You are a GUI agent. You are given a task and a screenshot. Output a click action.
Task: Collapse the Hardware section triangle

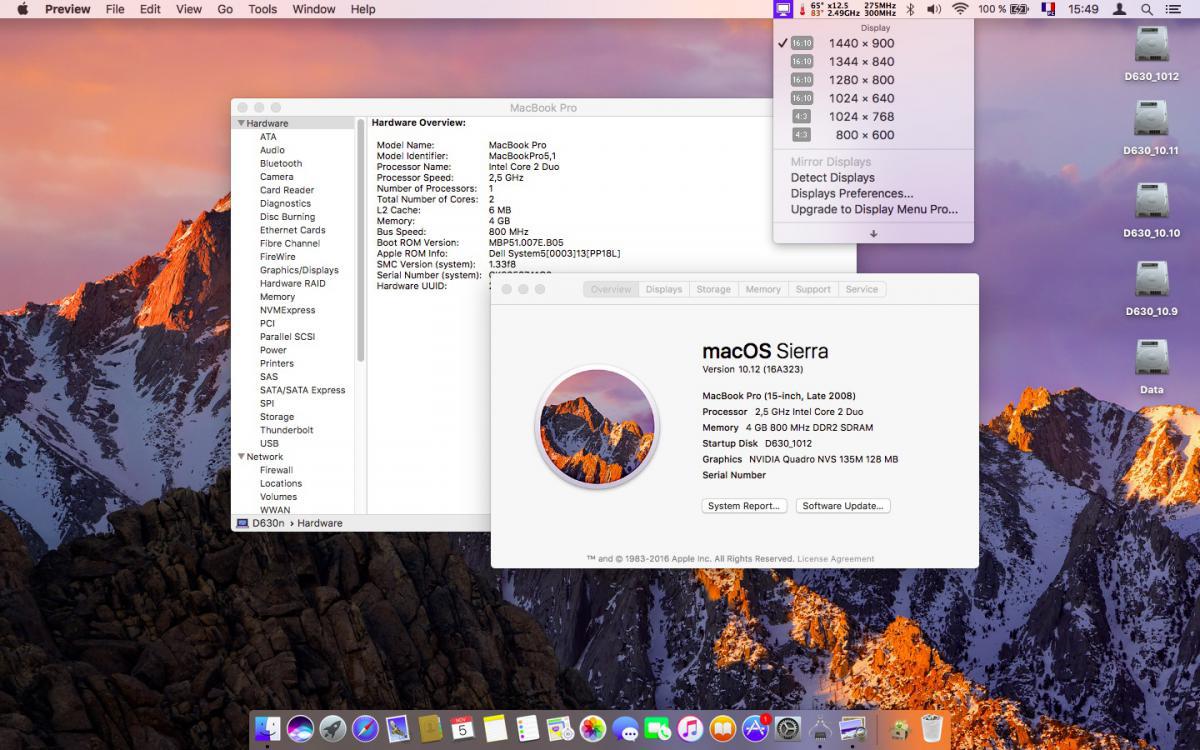click(x=241, y=123)
